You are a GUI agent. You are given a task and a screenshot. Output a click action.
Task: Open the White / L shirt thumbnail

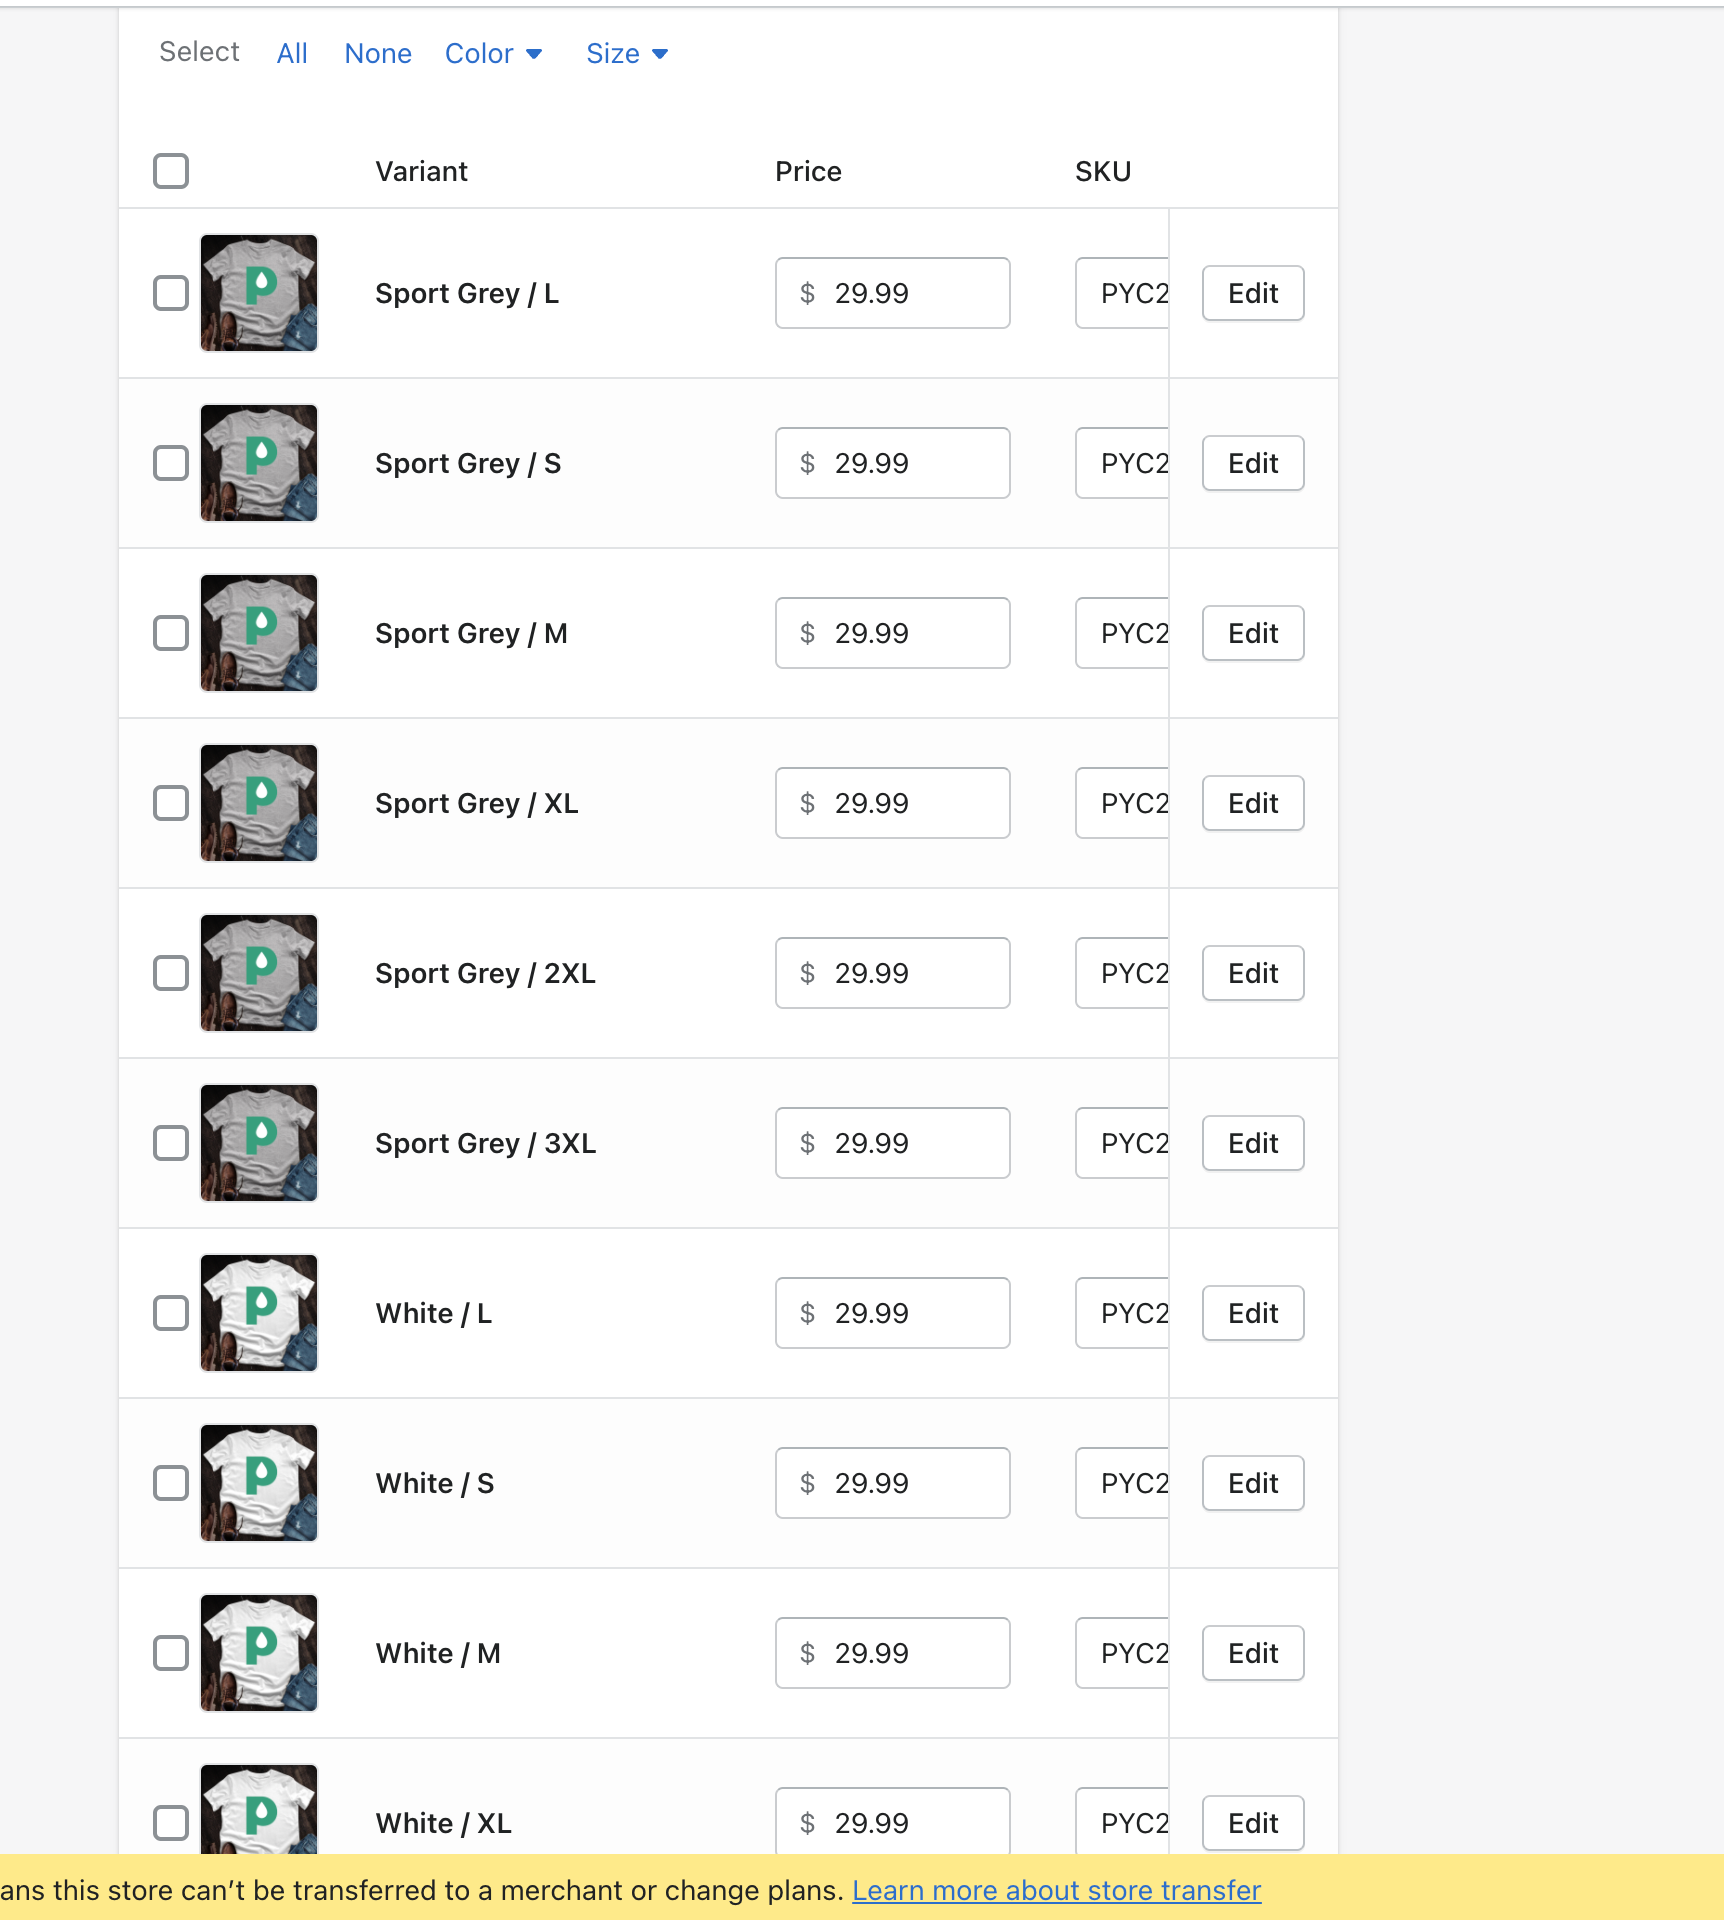click(x=259, y=1313)
